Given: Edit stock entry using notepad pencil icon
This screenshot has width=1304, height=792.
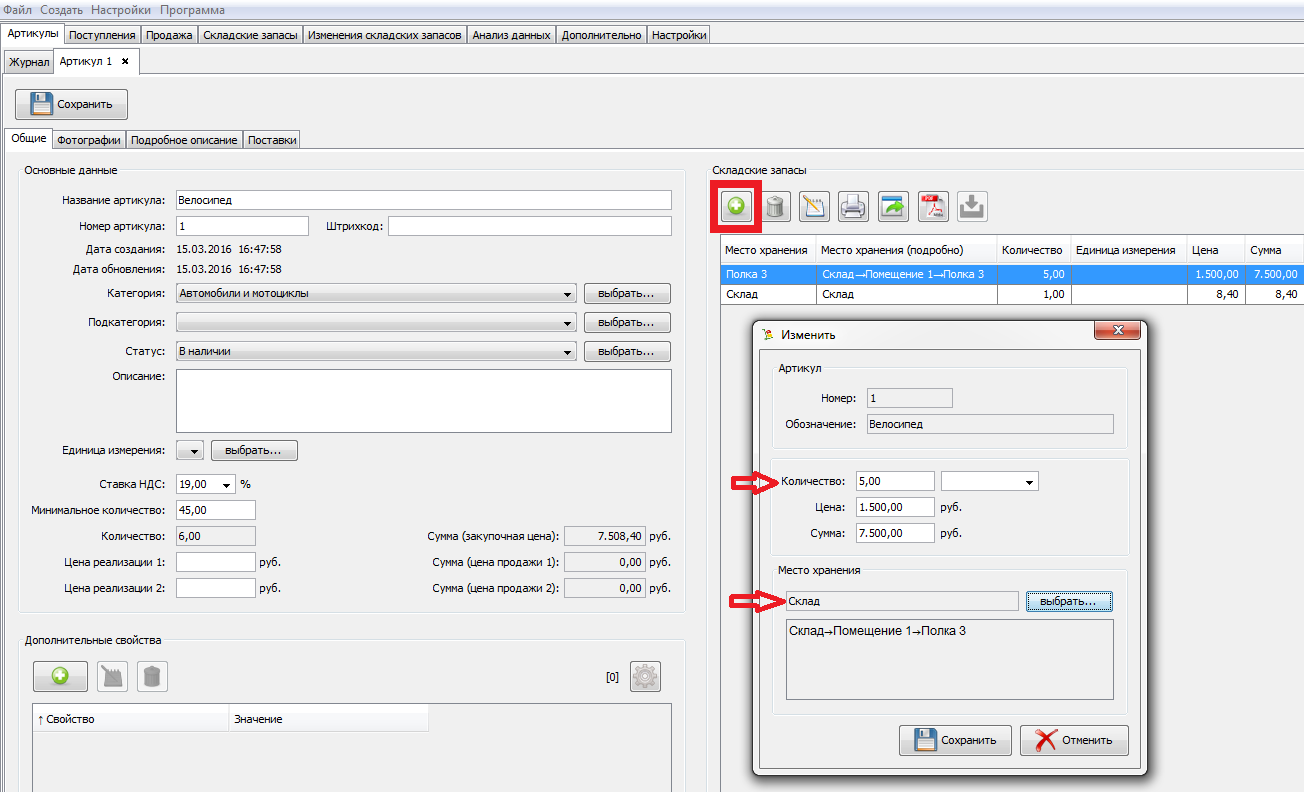Looking at the screenshot, I should click(814, 206).
